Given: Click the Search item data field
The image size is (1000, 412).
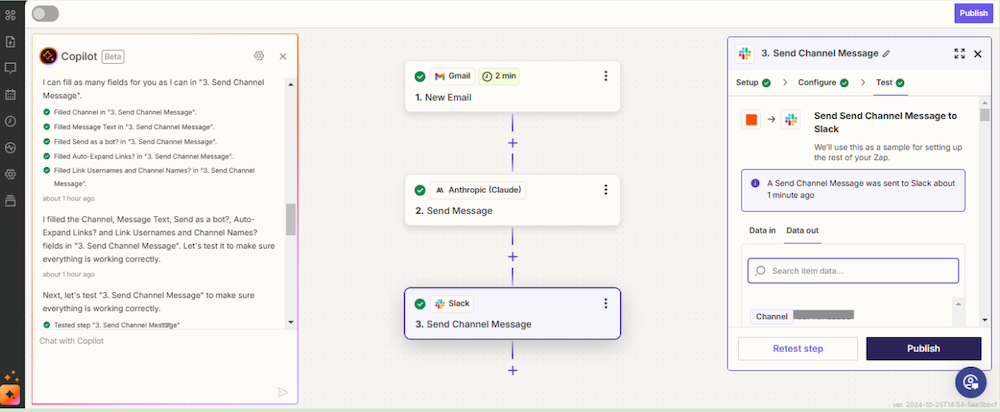Looking at the screenshot, I should [x=853, y=271].
